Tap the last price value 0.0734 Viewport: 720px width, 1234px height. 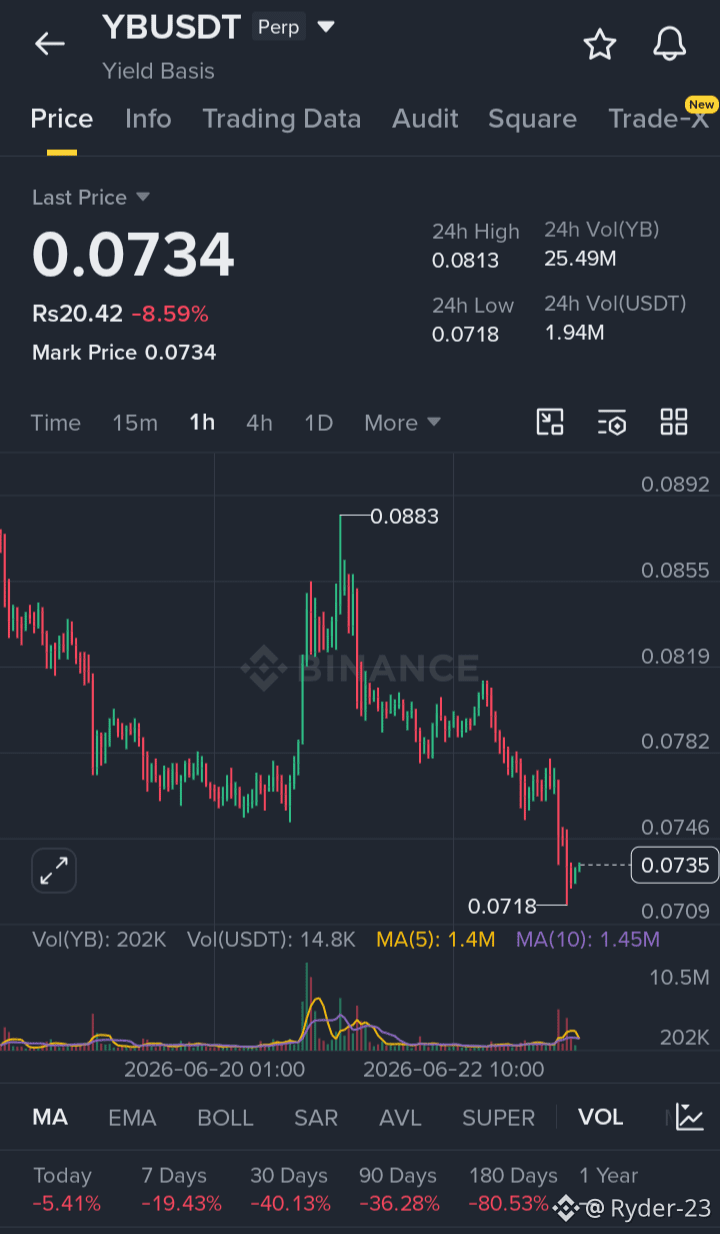coord(133,255)
